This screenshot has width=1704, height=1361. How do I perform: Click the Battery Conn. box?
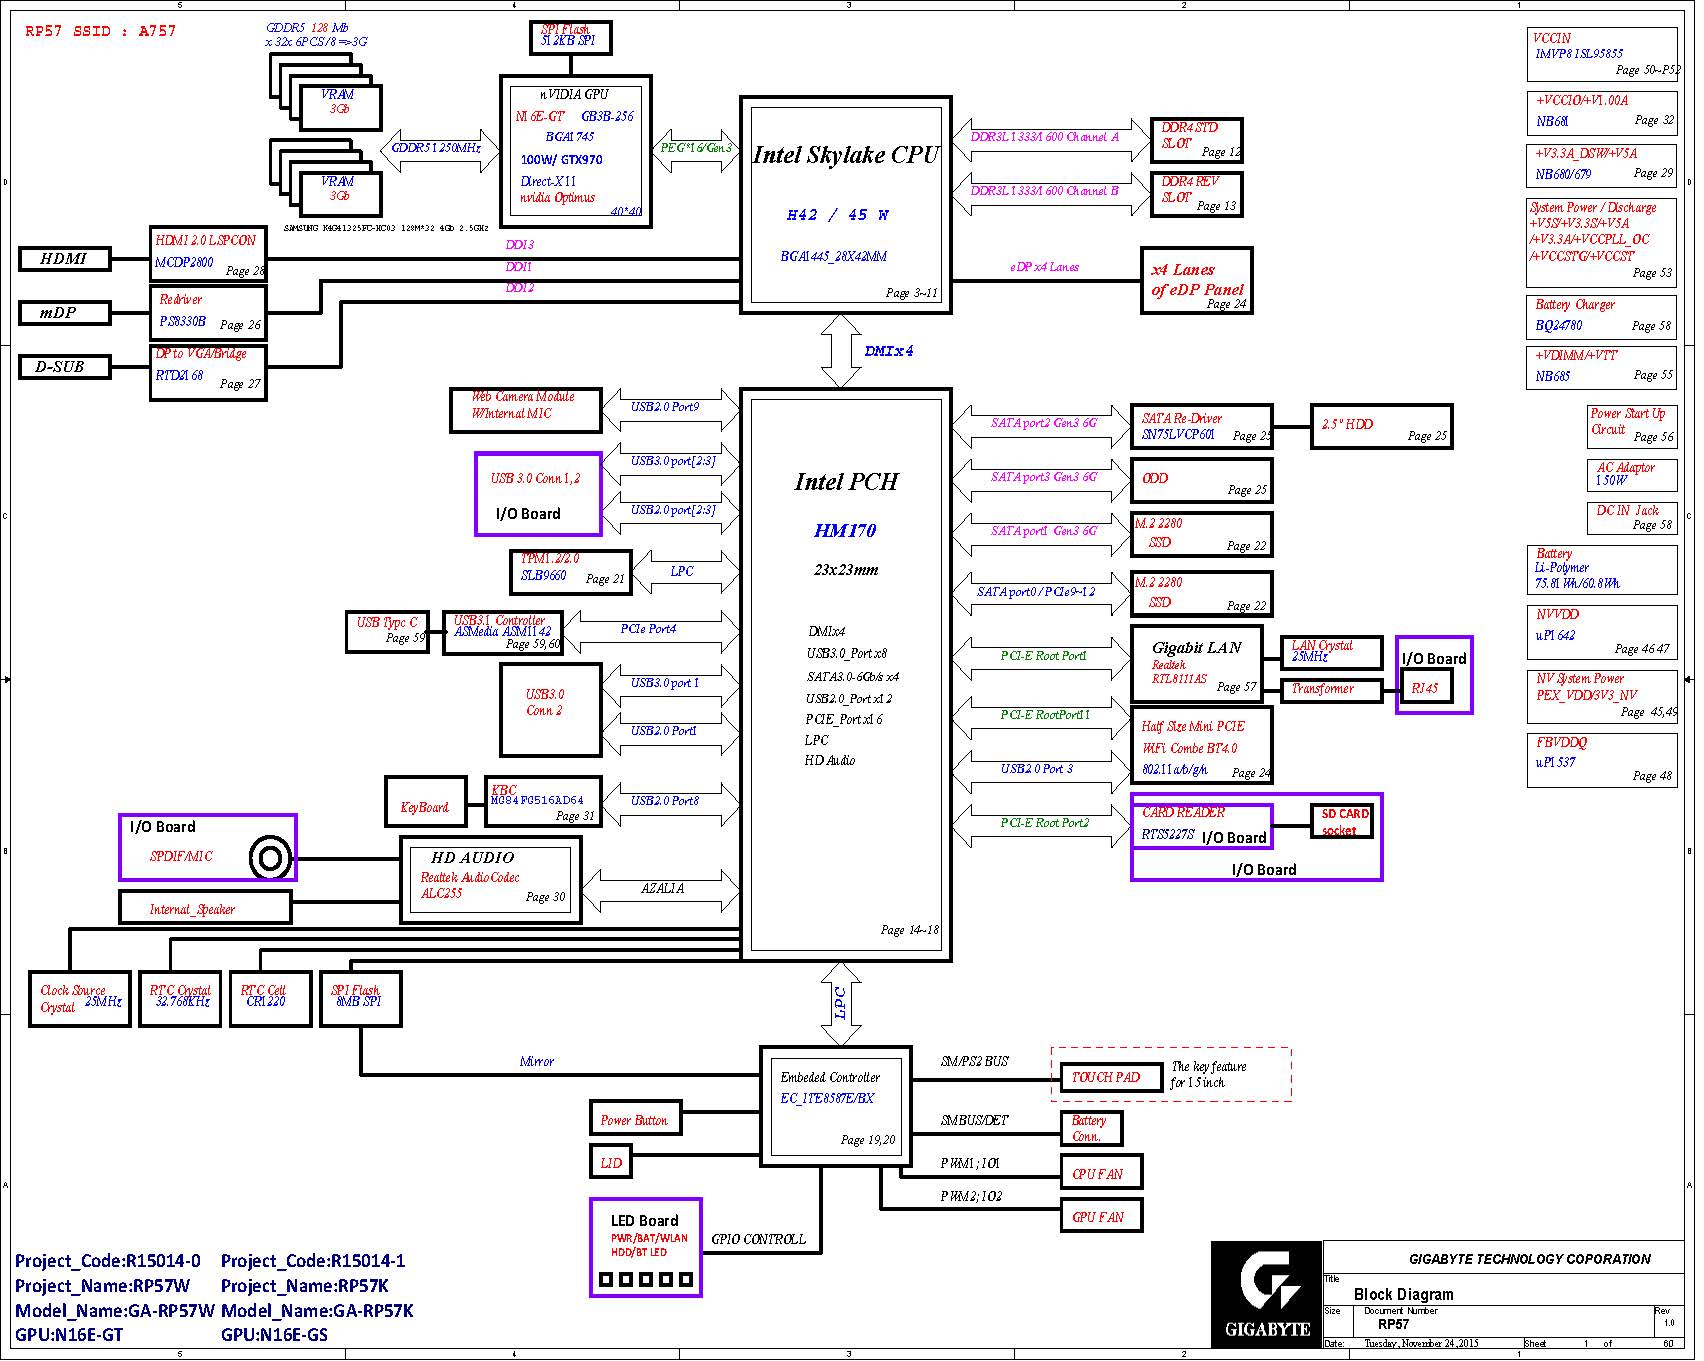(x=1091, y=1128)
